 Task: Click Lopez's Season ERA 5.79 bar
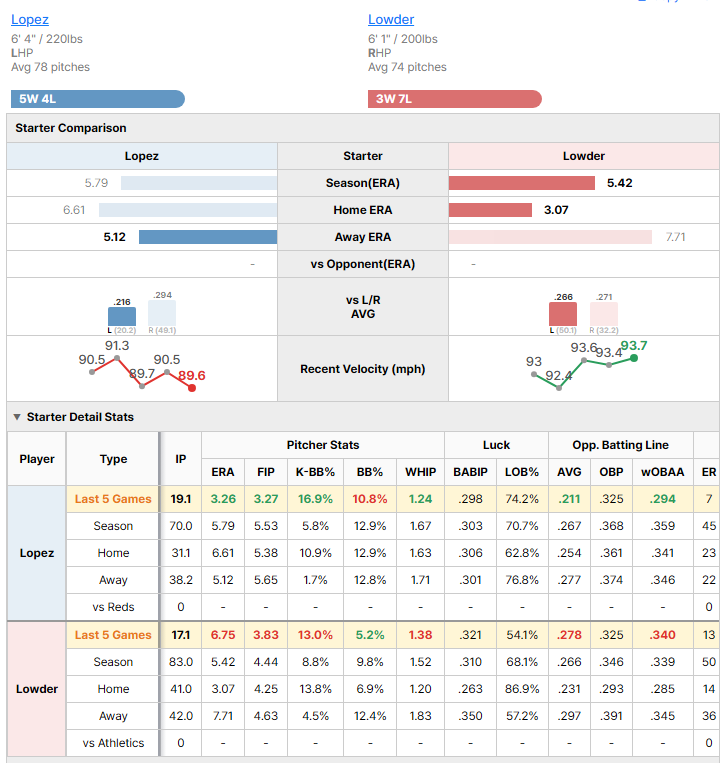pyautogui.click(x=199, y=183)
